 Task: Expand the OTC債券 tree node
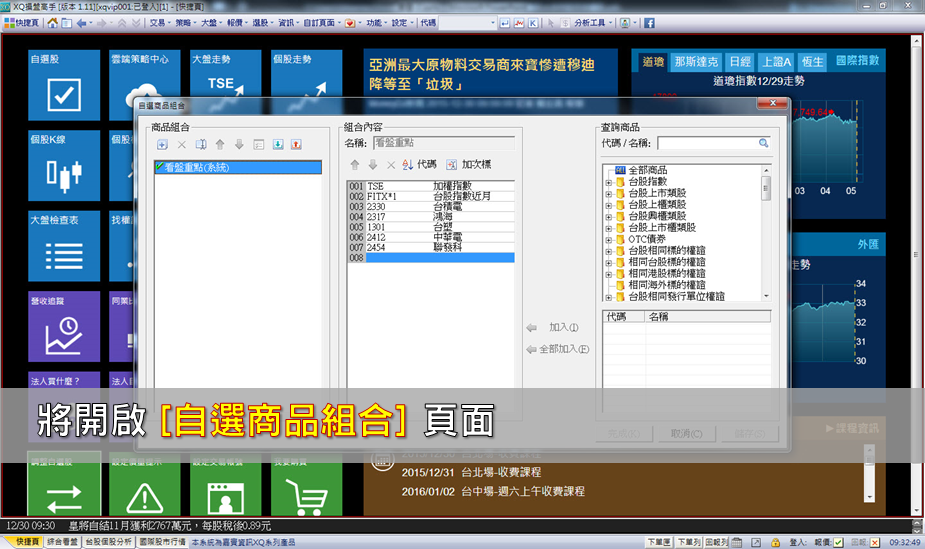tap(608, 240)
